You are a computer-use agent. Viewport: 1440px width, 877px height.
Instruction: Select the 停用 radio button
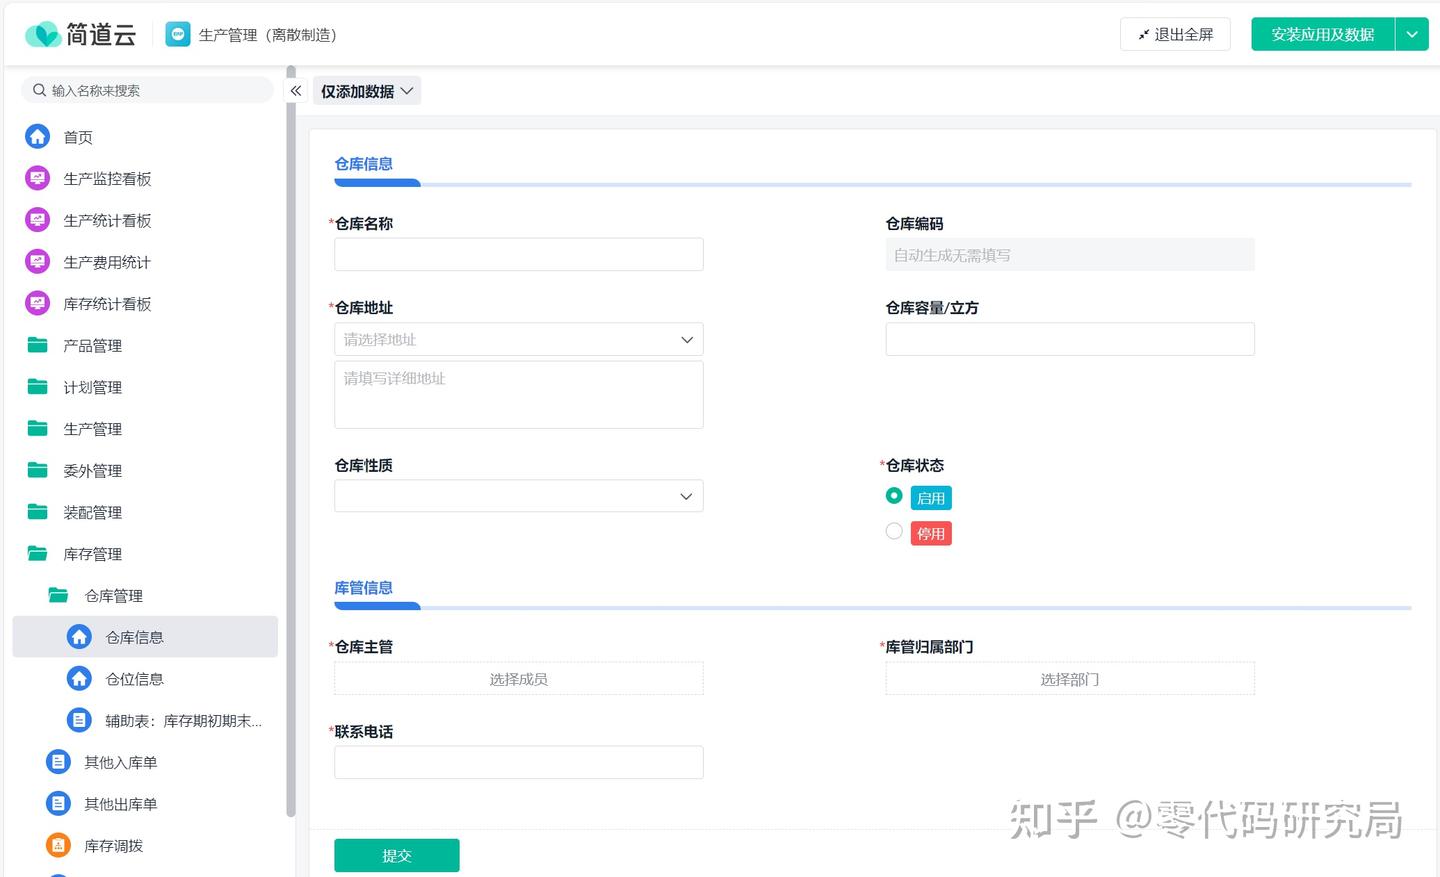point(894,531)
